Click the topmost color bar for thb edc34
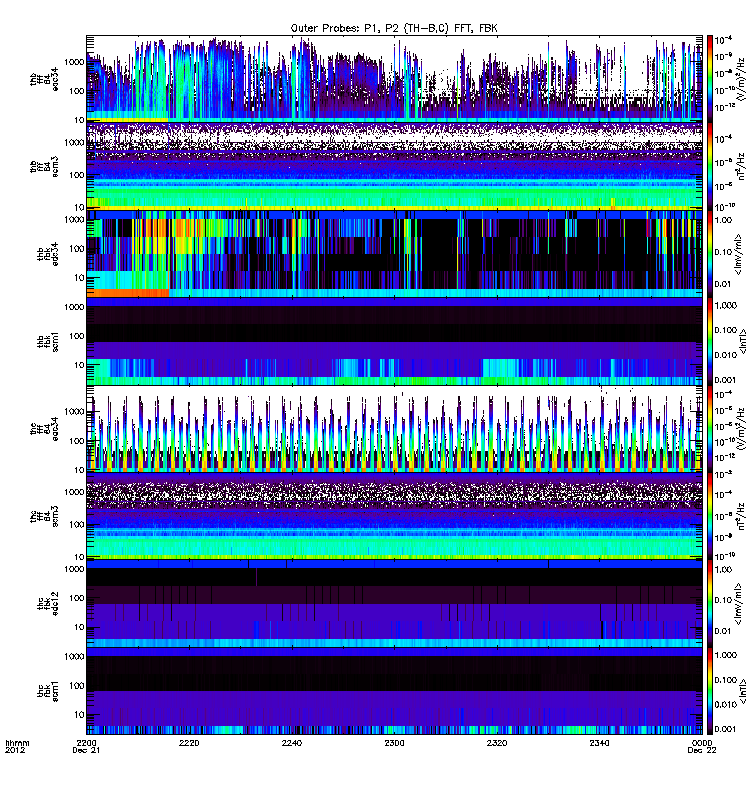The image size is (750, 800). pyautogui.click(x=710, y=75)
